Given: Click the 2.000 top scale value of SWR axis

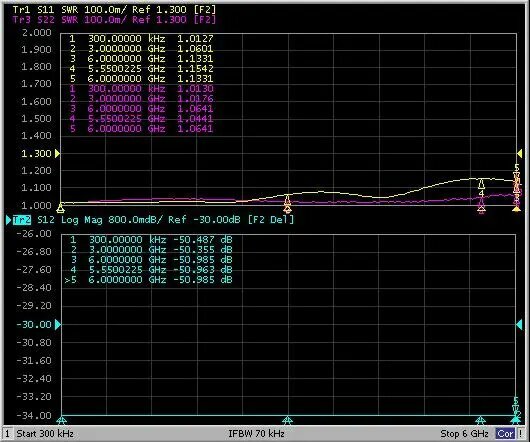Looking at the screenshot, I should tap(37, 33).
